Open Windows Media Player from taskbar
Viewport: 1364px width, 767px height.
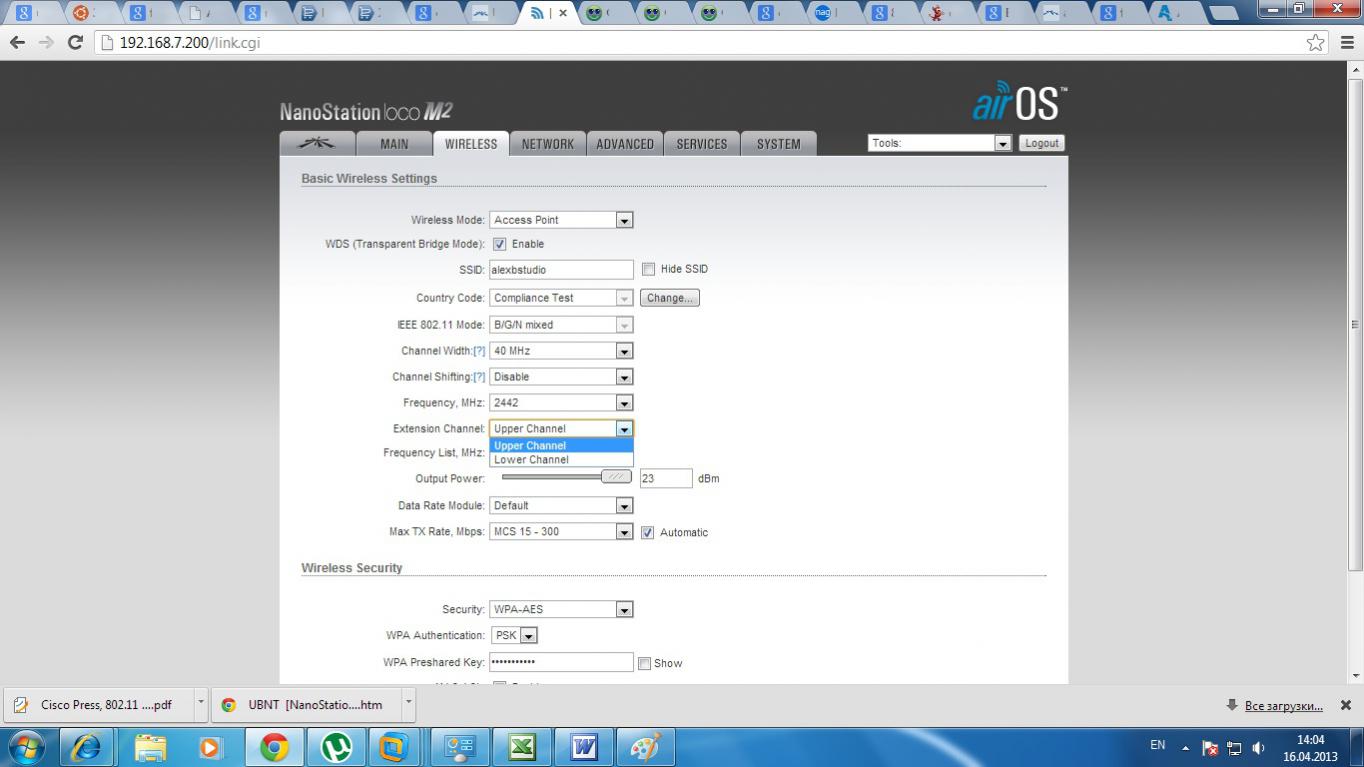(x=210, y=747)
